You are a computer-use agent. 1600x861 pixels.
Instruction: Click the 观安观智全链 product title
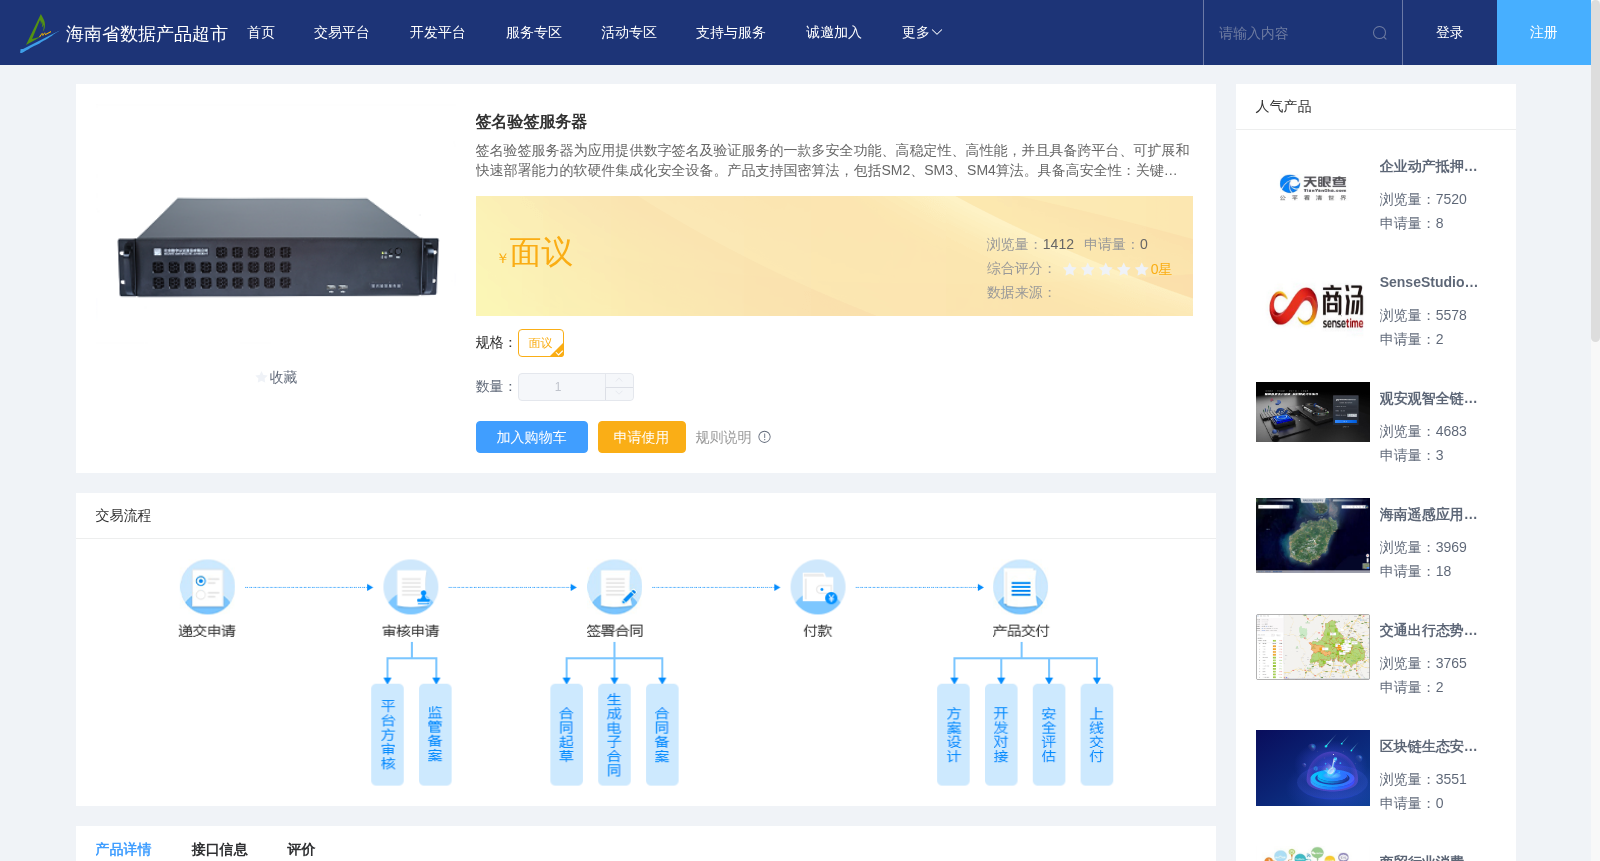coord(1428,399)
